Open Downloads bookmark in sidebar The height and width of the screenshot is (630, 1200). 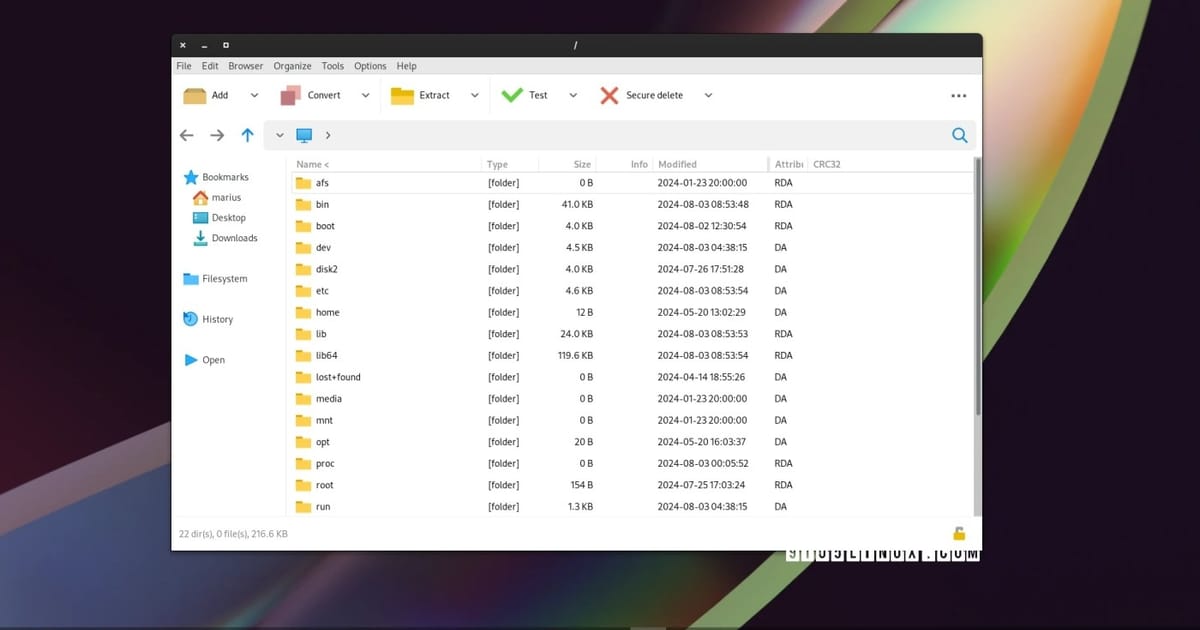click(234, 238)
